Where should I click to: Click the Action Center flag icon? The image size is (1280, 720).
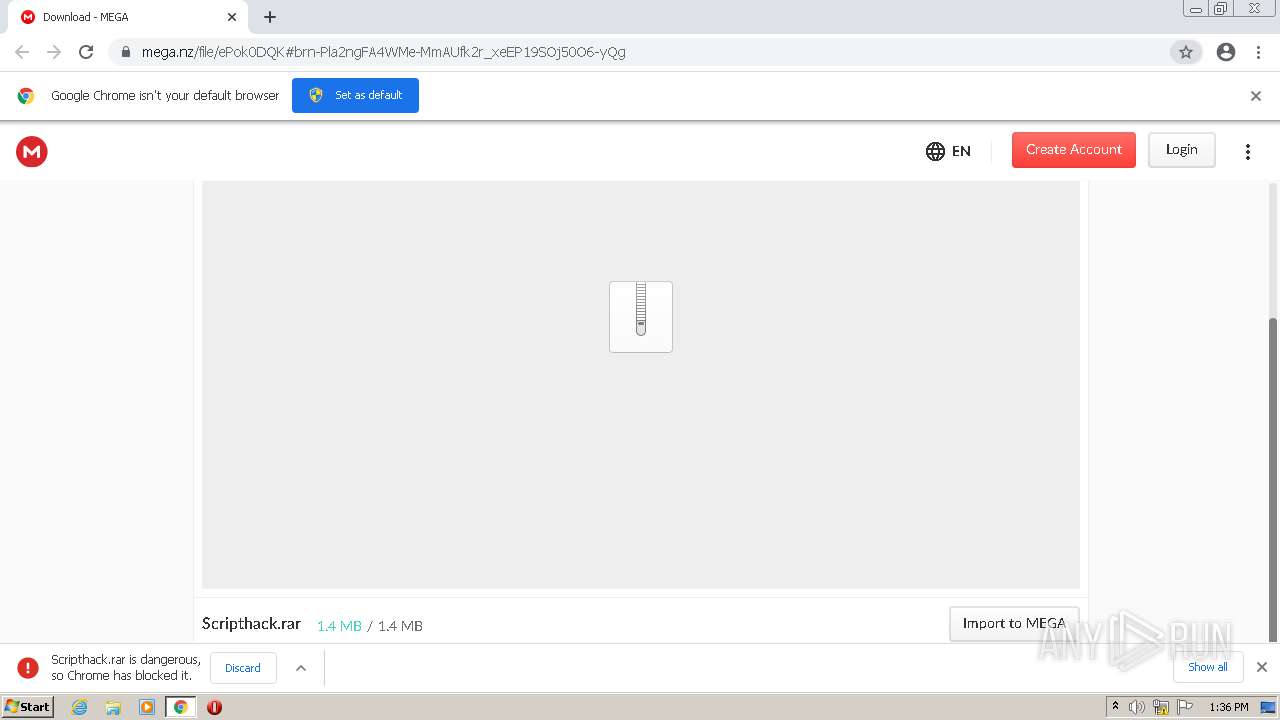1184,707
